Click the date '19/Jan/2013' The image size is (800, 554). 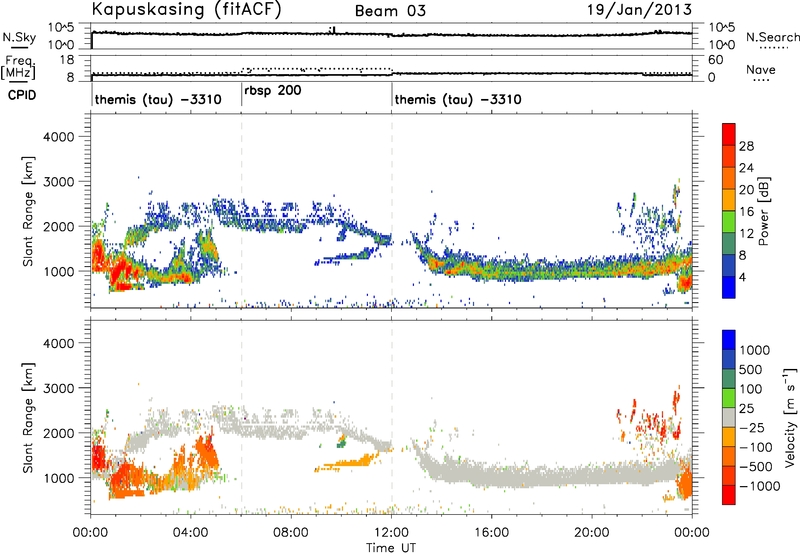coord(639,10)
